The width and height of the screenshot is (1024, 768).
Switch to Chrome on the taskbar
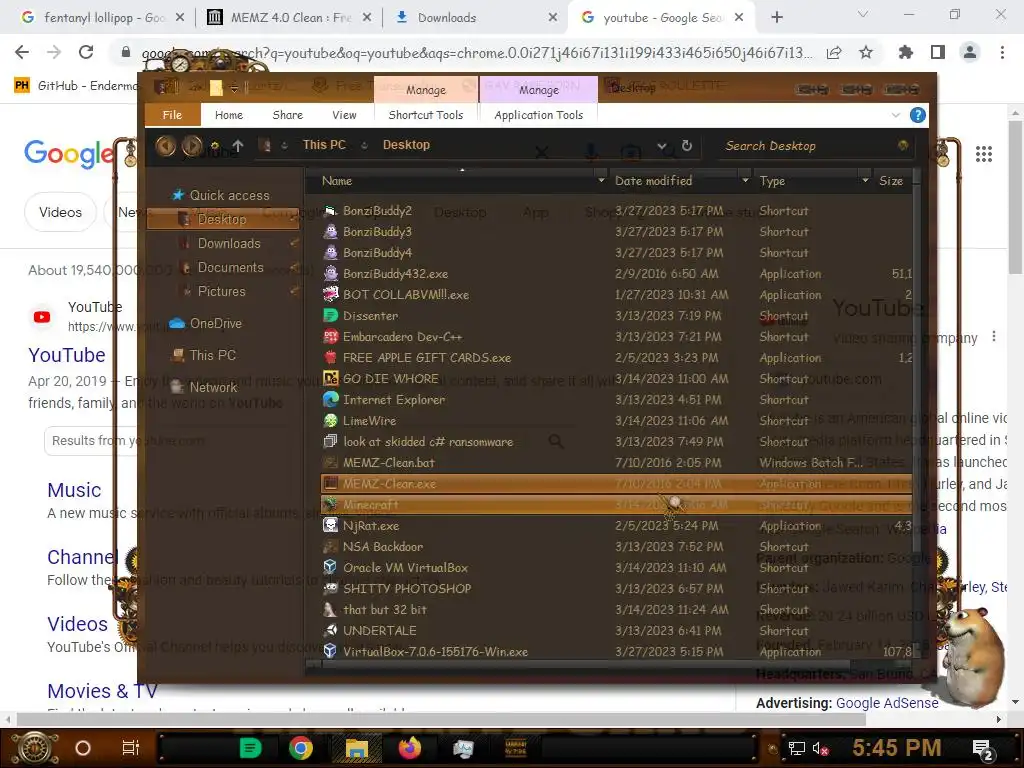tap(300, 748)
